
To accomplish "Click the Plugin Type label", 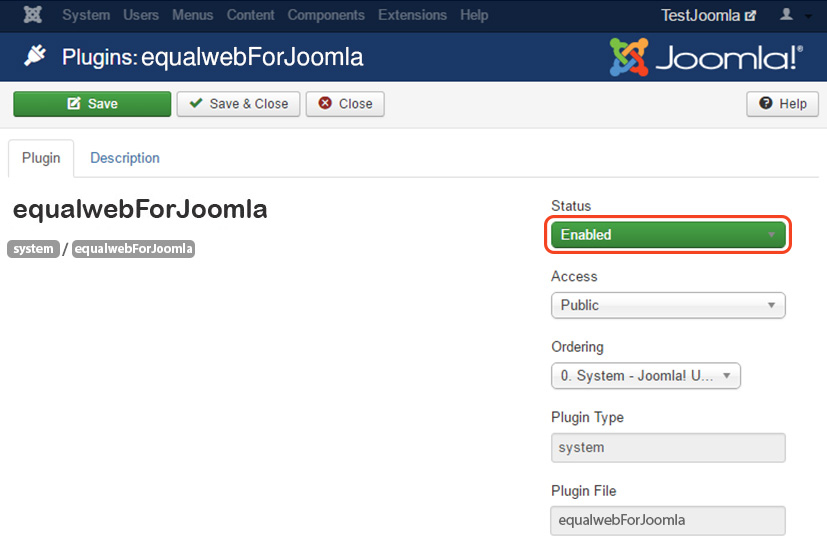I will pyautogui.click(x=588, y=417).
